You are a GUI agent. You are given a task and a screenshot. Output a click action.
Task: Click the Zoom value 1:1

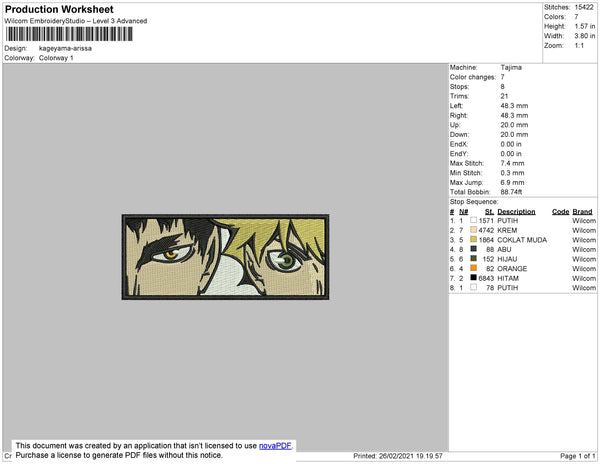[x=579, y=46]
